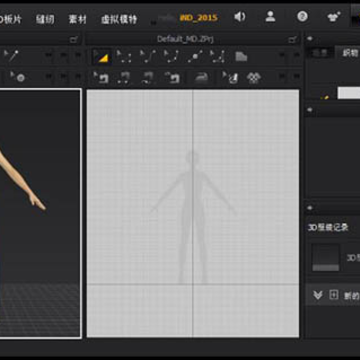Detach the 3D avatar window
The width and height of the screenshot is (360, 360).
pyautogui.click(x=74, y=40)
